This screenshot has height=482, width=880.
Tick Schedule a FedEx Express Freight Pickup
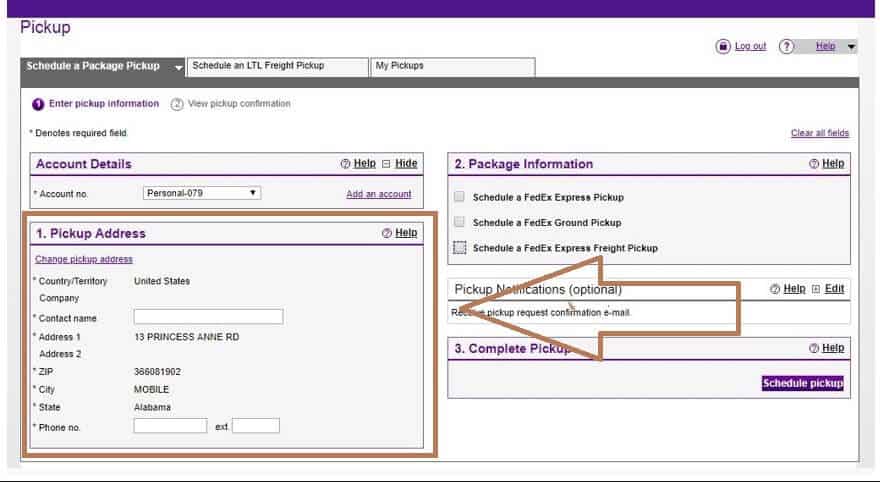pyautogui.click(x=459, y=248)
